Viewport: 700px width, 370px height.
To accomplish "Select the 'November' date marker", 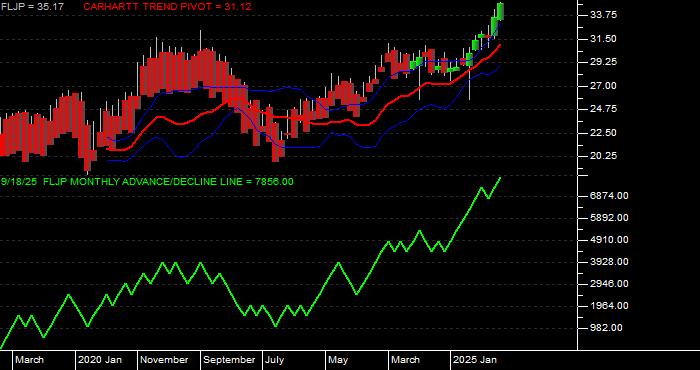I will click(165, 360).
